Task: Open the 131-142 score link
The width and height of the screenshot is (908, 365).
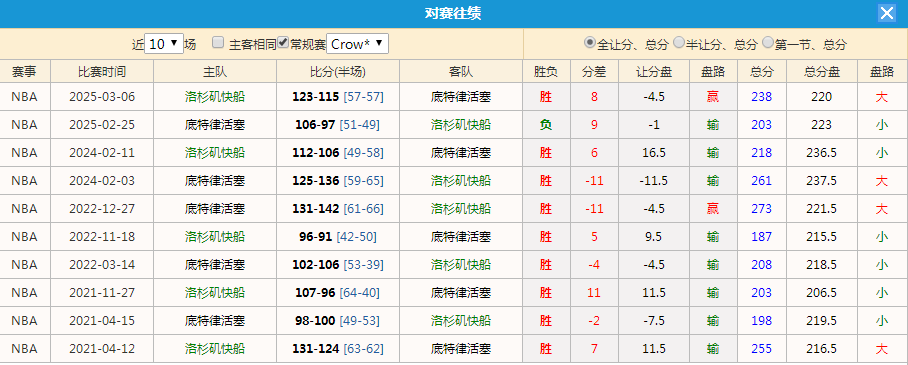Action: click(316, 209)
